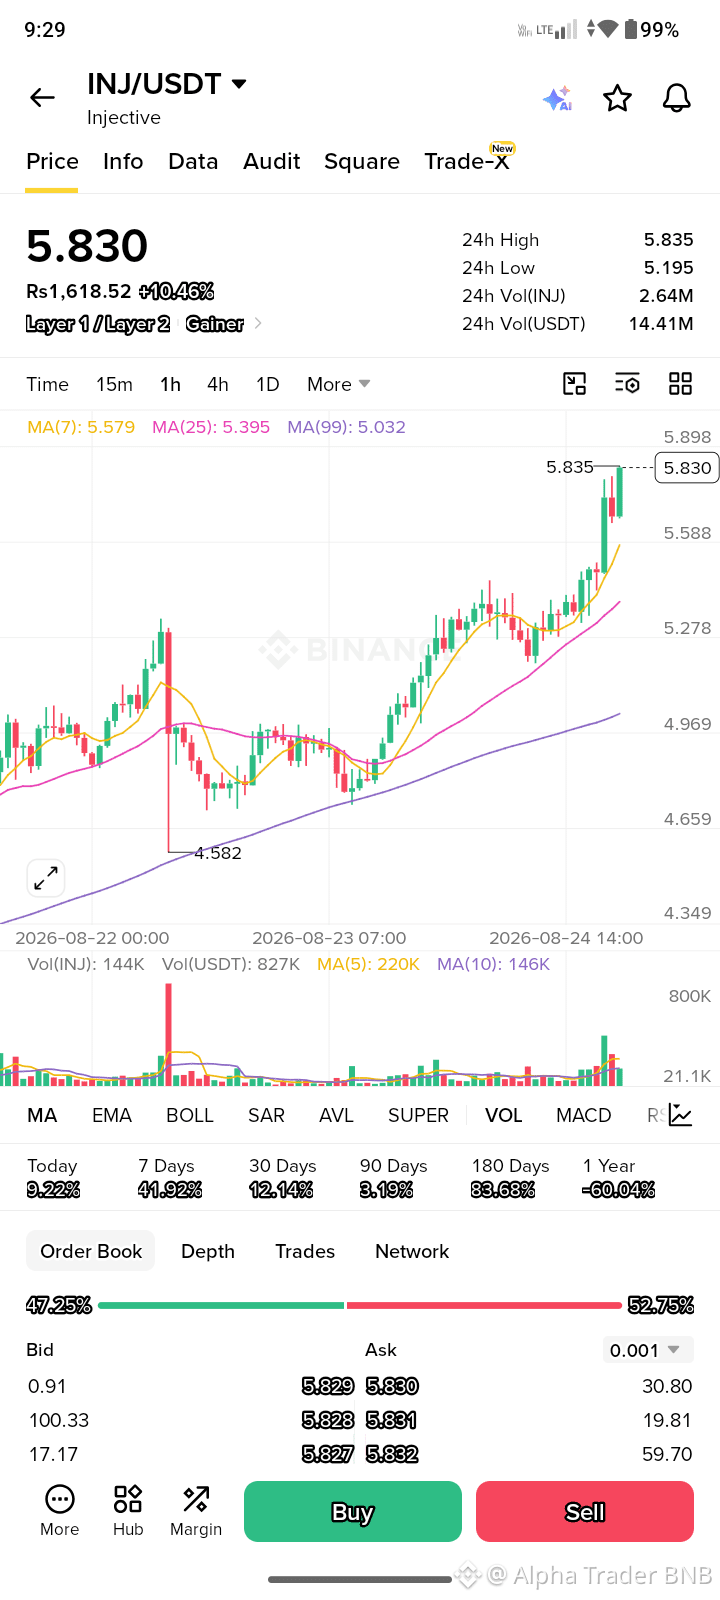
Task: Open chart grid layout icon
Action: click(x=681, y=384)
